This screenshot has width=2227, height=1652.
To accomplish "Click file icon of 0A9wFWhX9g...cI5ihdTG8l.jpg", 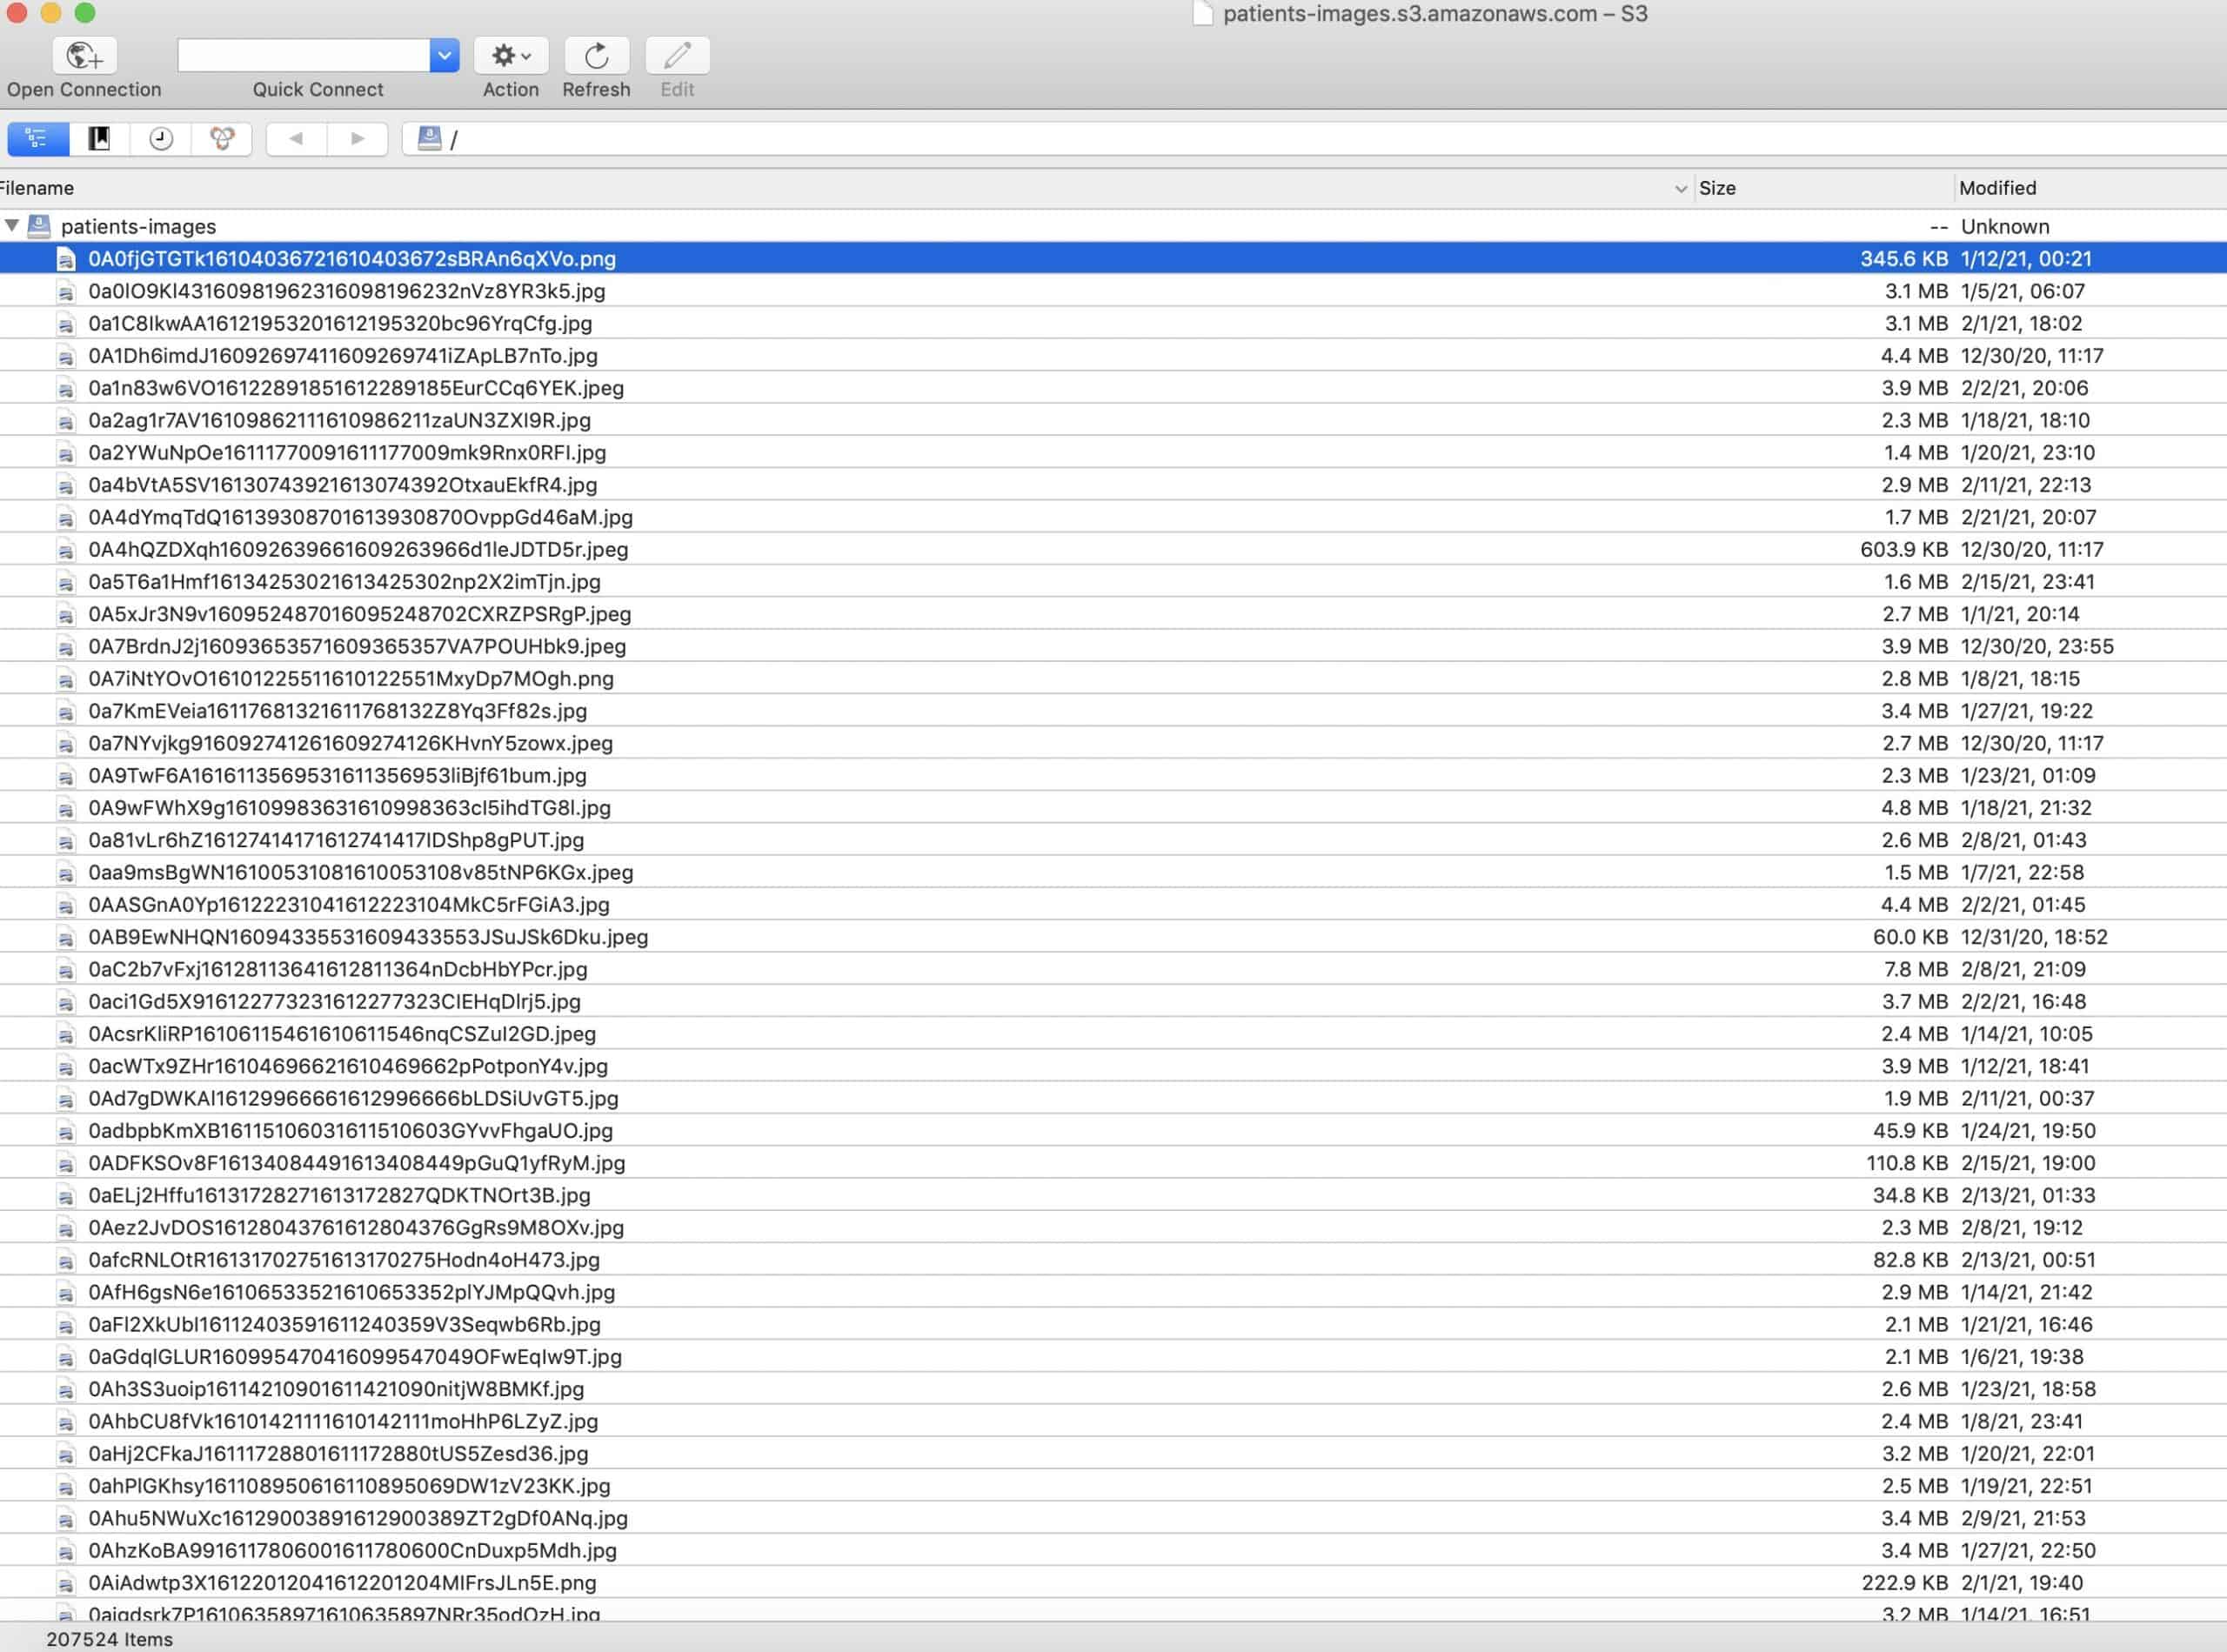I will (66, 808).
